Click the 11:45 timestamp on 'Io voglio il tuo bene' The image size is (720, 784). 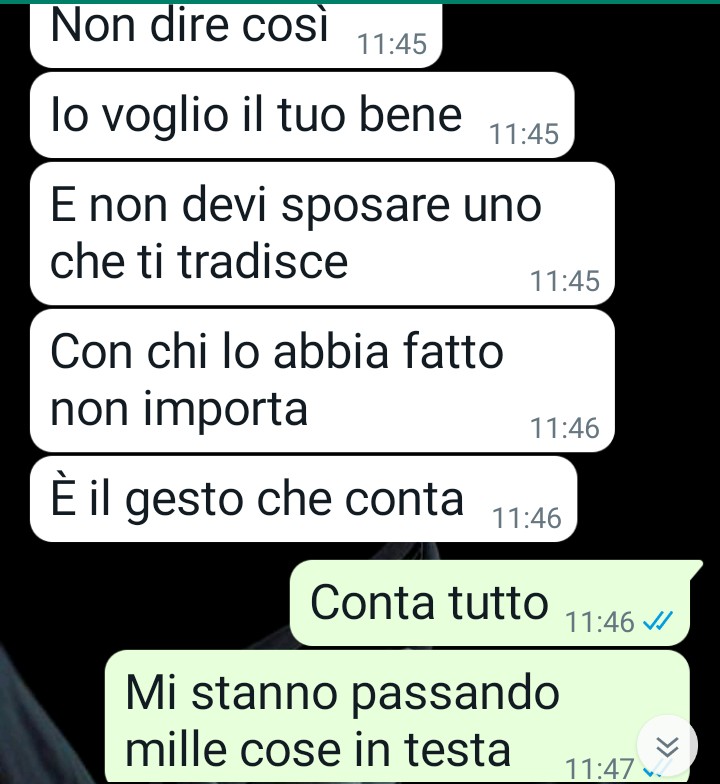524,134
